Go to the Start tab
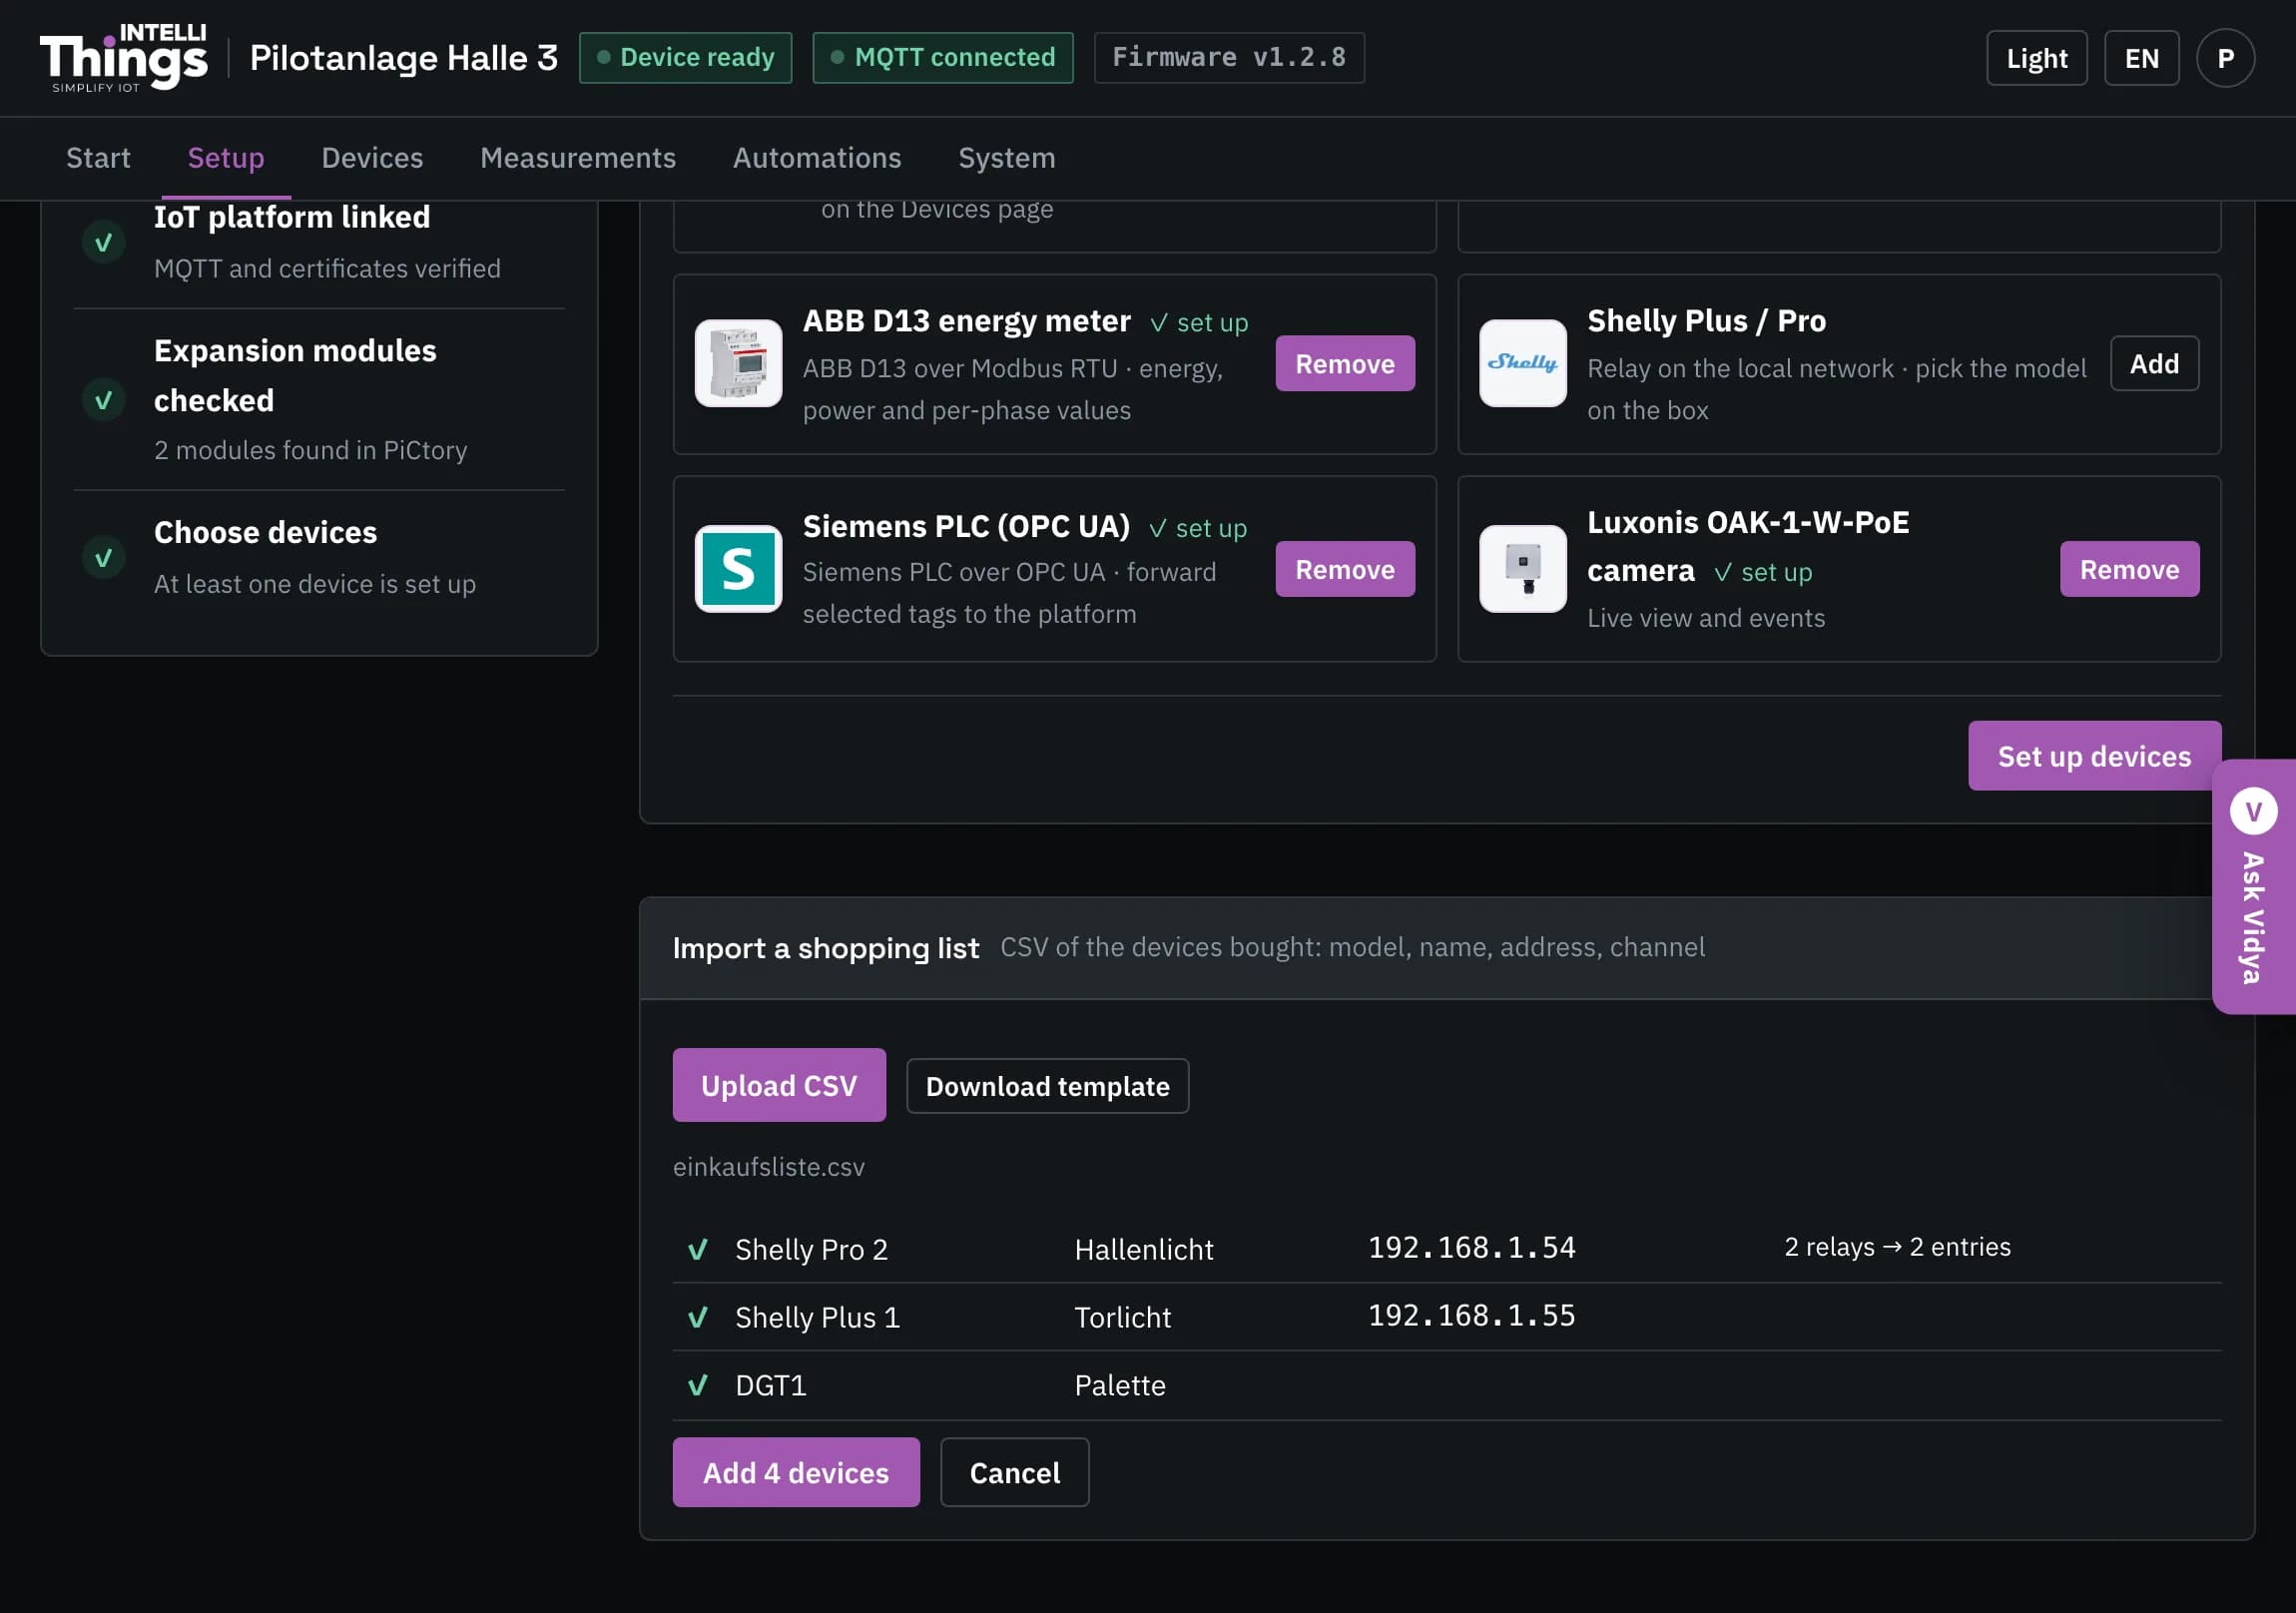This screenshot has height=1613, width=2296. tap(98, 158)
